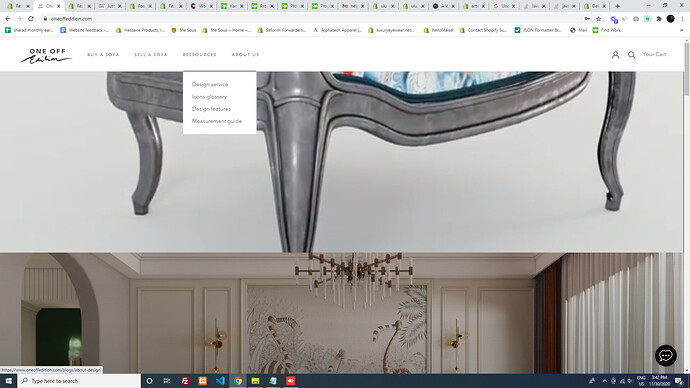Image resolution: width=690 pixels, height=388 pixels.
Task: Open the About Us navigation menu
Action: [x=246, y=55]
